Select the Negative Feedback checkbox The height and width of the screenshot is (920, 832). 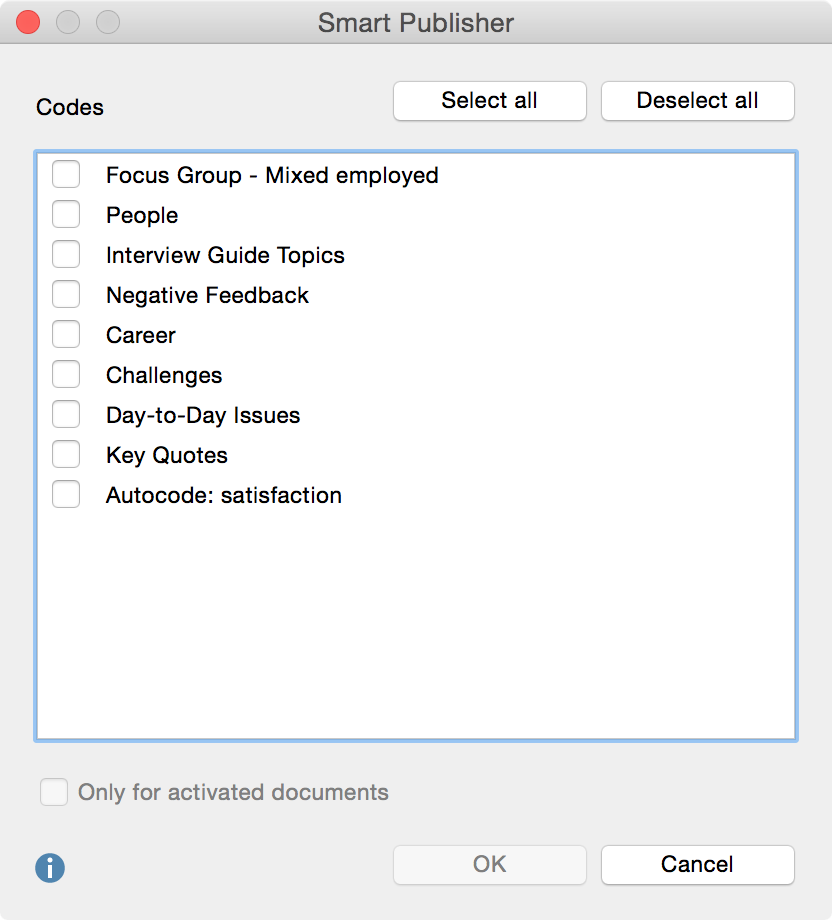tap(66, 295)
